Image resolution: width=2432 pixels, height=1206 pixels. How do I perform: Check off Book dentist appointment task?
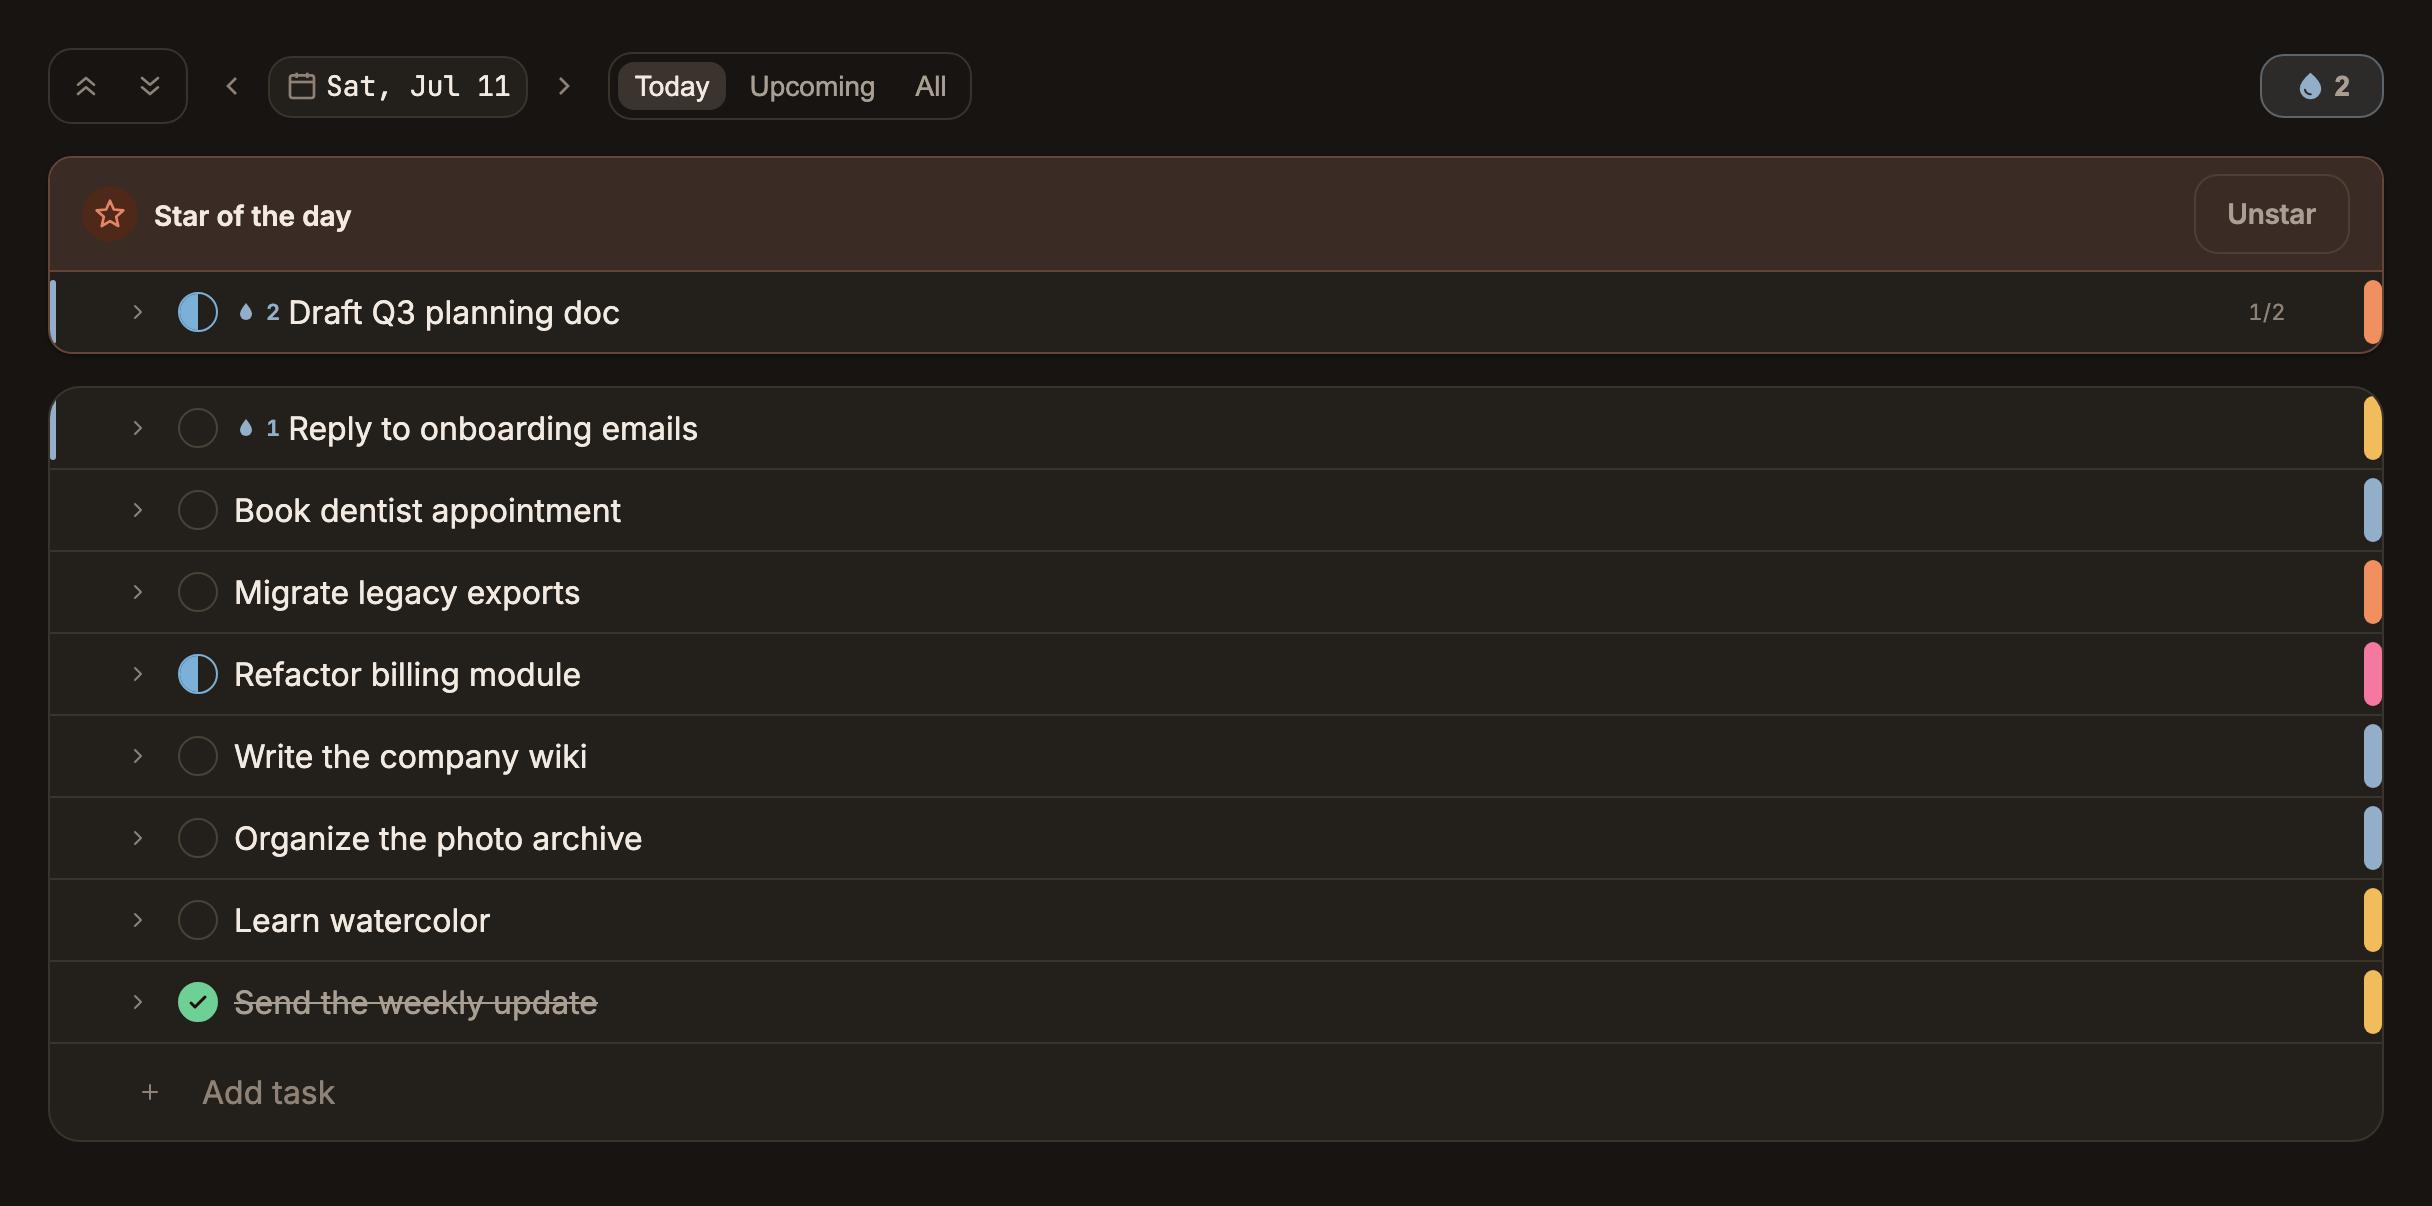(x=198, y=510)
